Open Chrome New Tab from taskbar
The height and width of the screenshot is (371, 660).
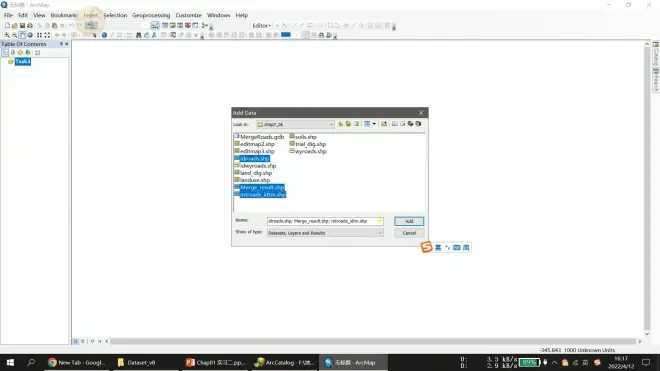coord(76,363)
